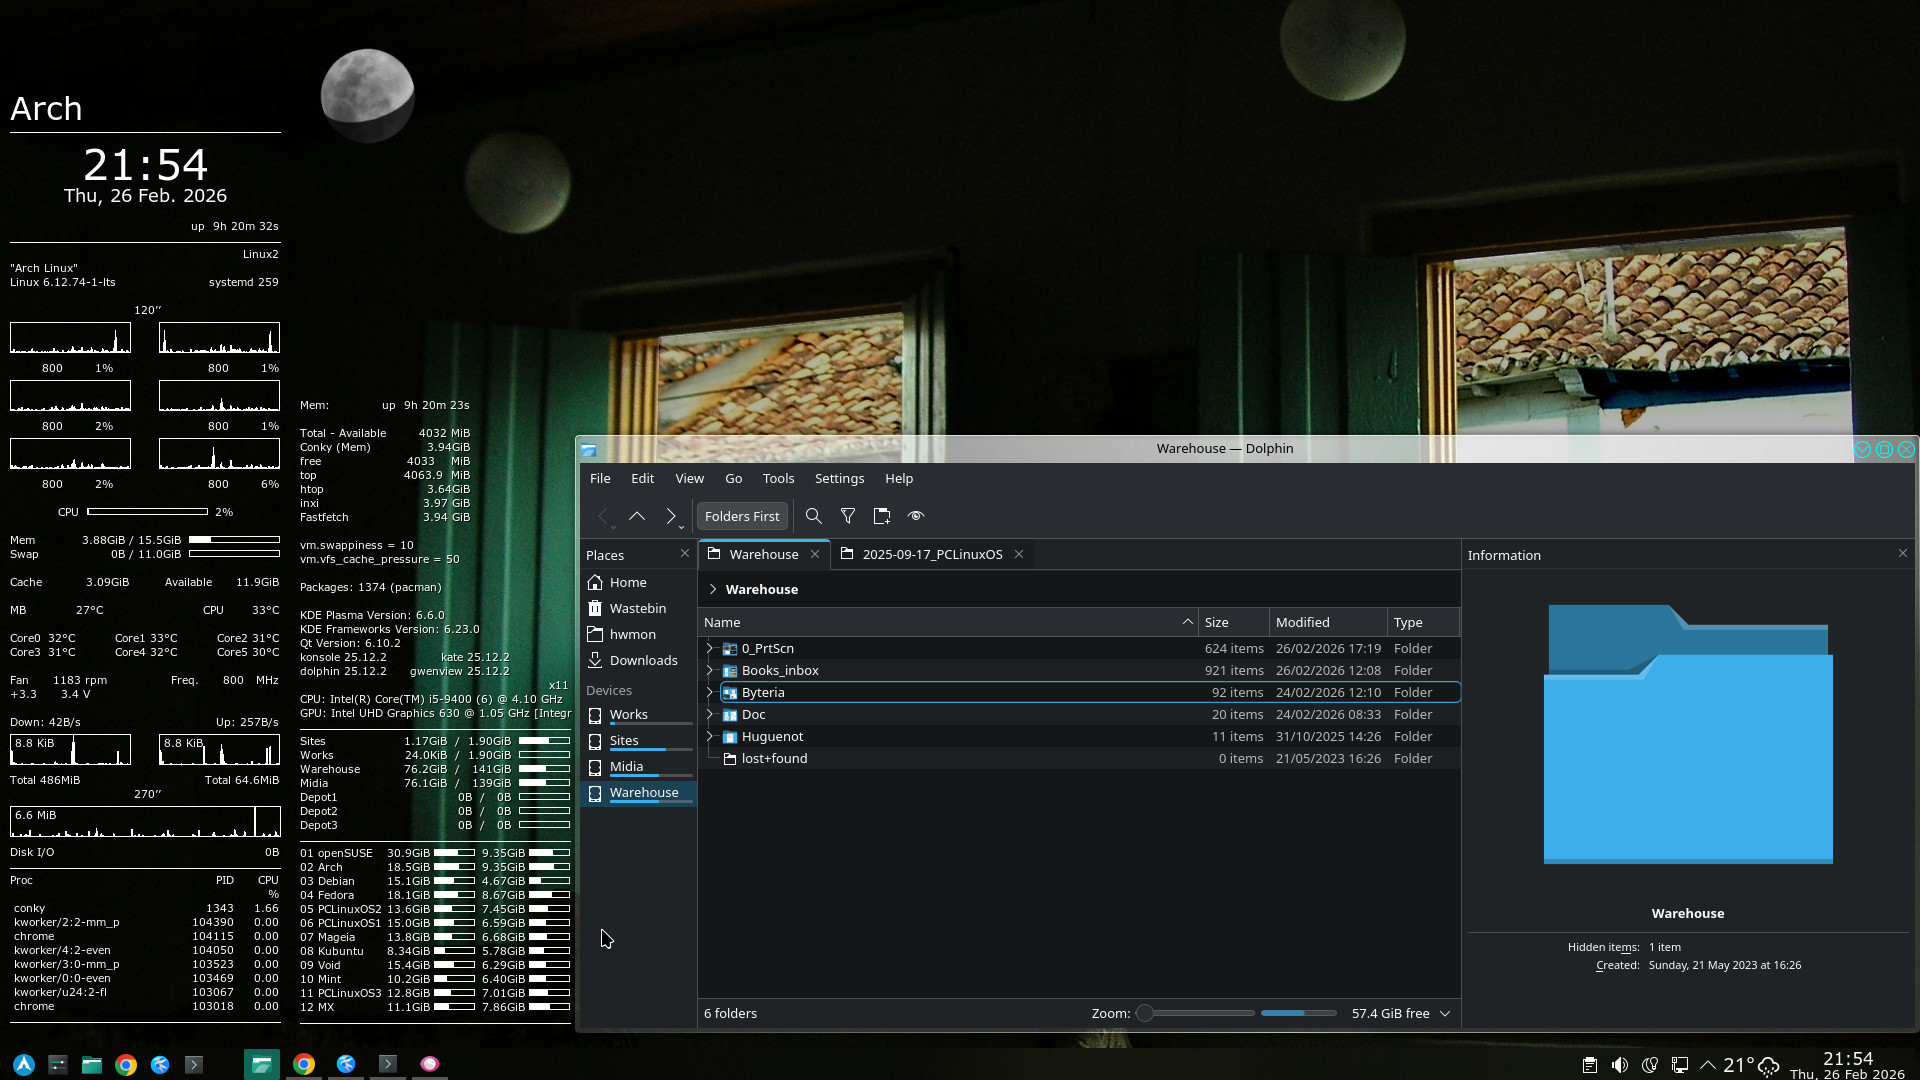Switch to 2025-09-17_PCLinuxOS tab
Screen dimensions: 1920x1080
tap(931, 554)
